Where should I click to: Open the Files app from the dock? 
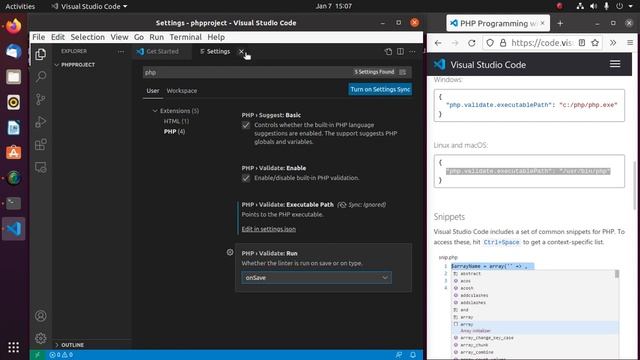[x=13, y=77]
